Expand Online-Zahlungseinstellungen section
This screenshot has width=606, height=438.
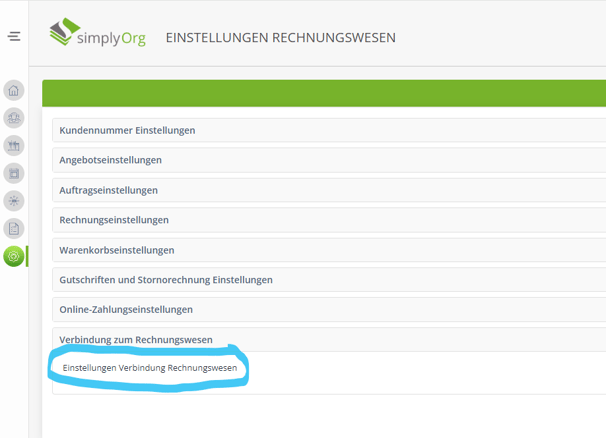(x=126, y=310)
